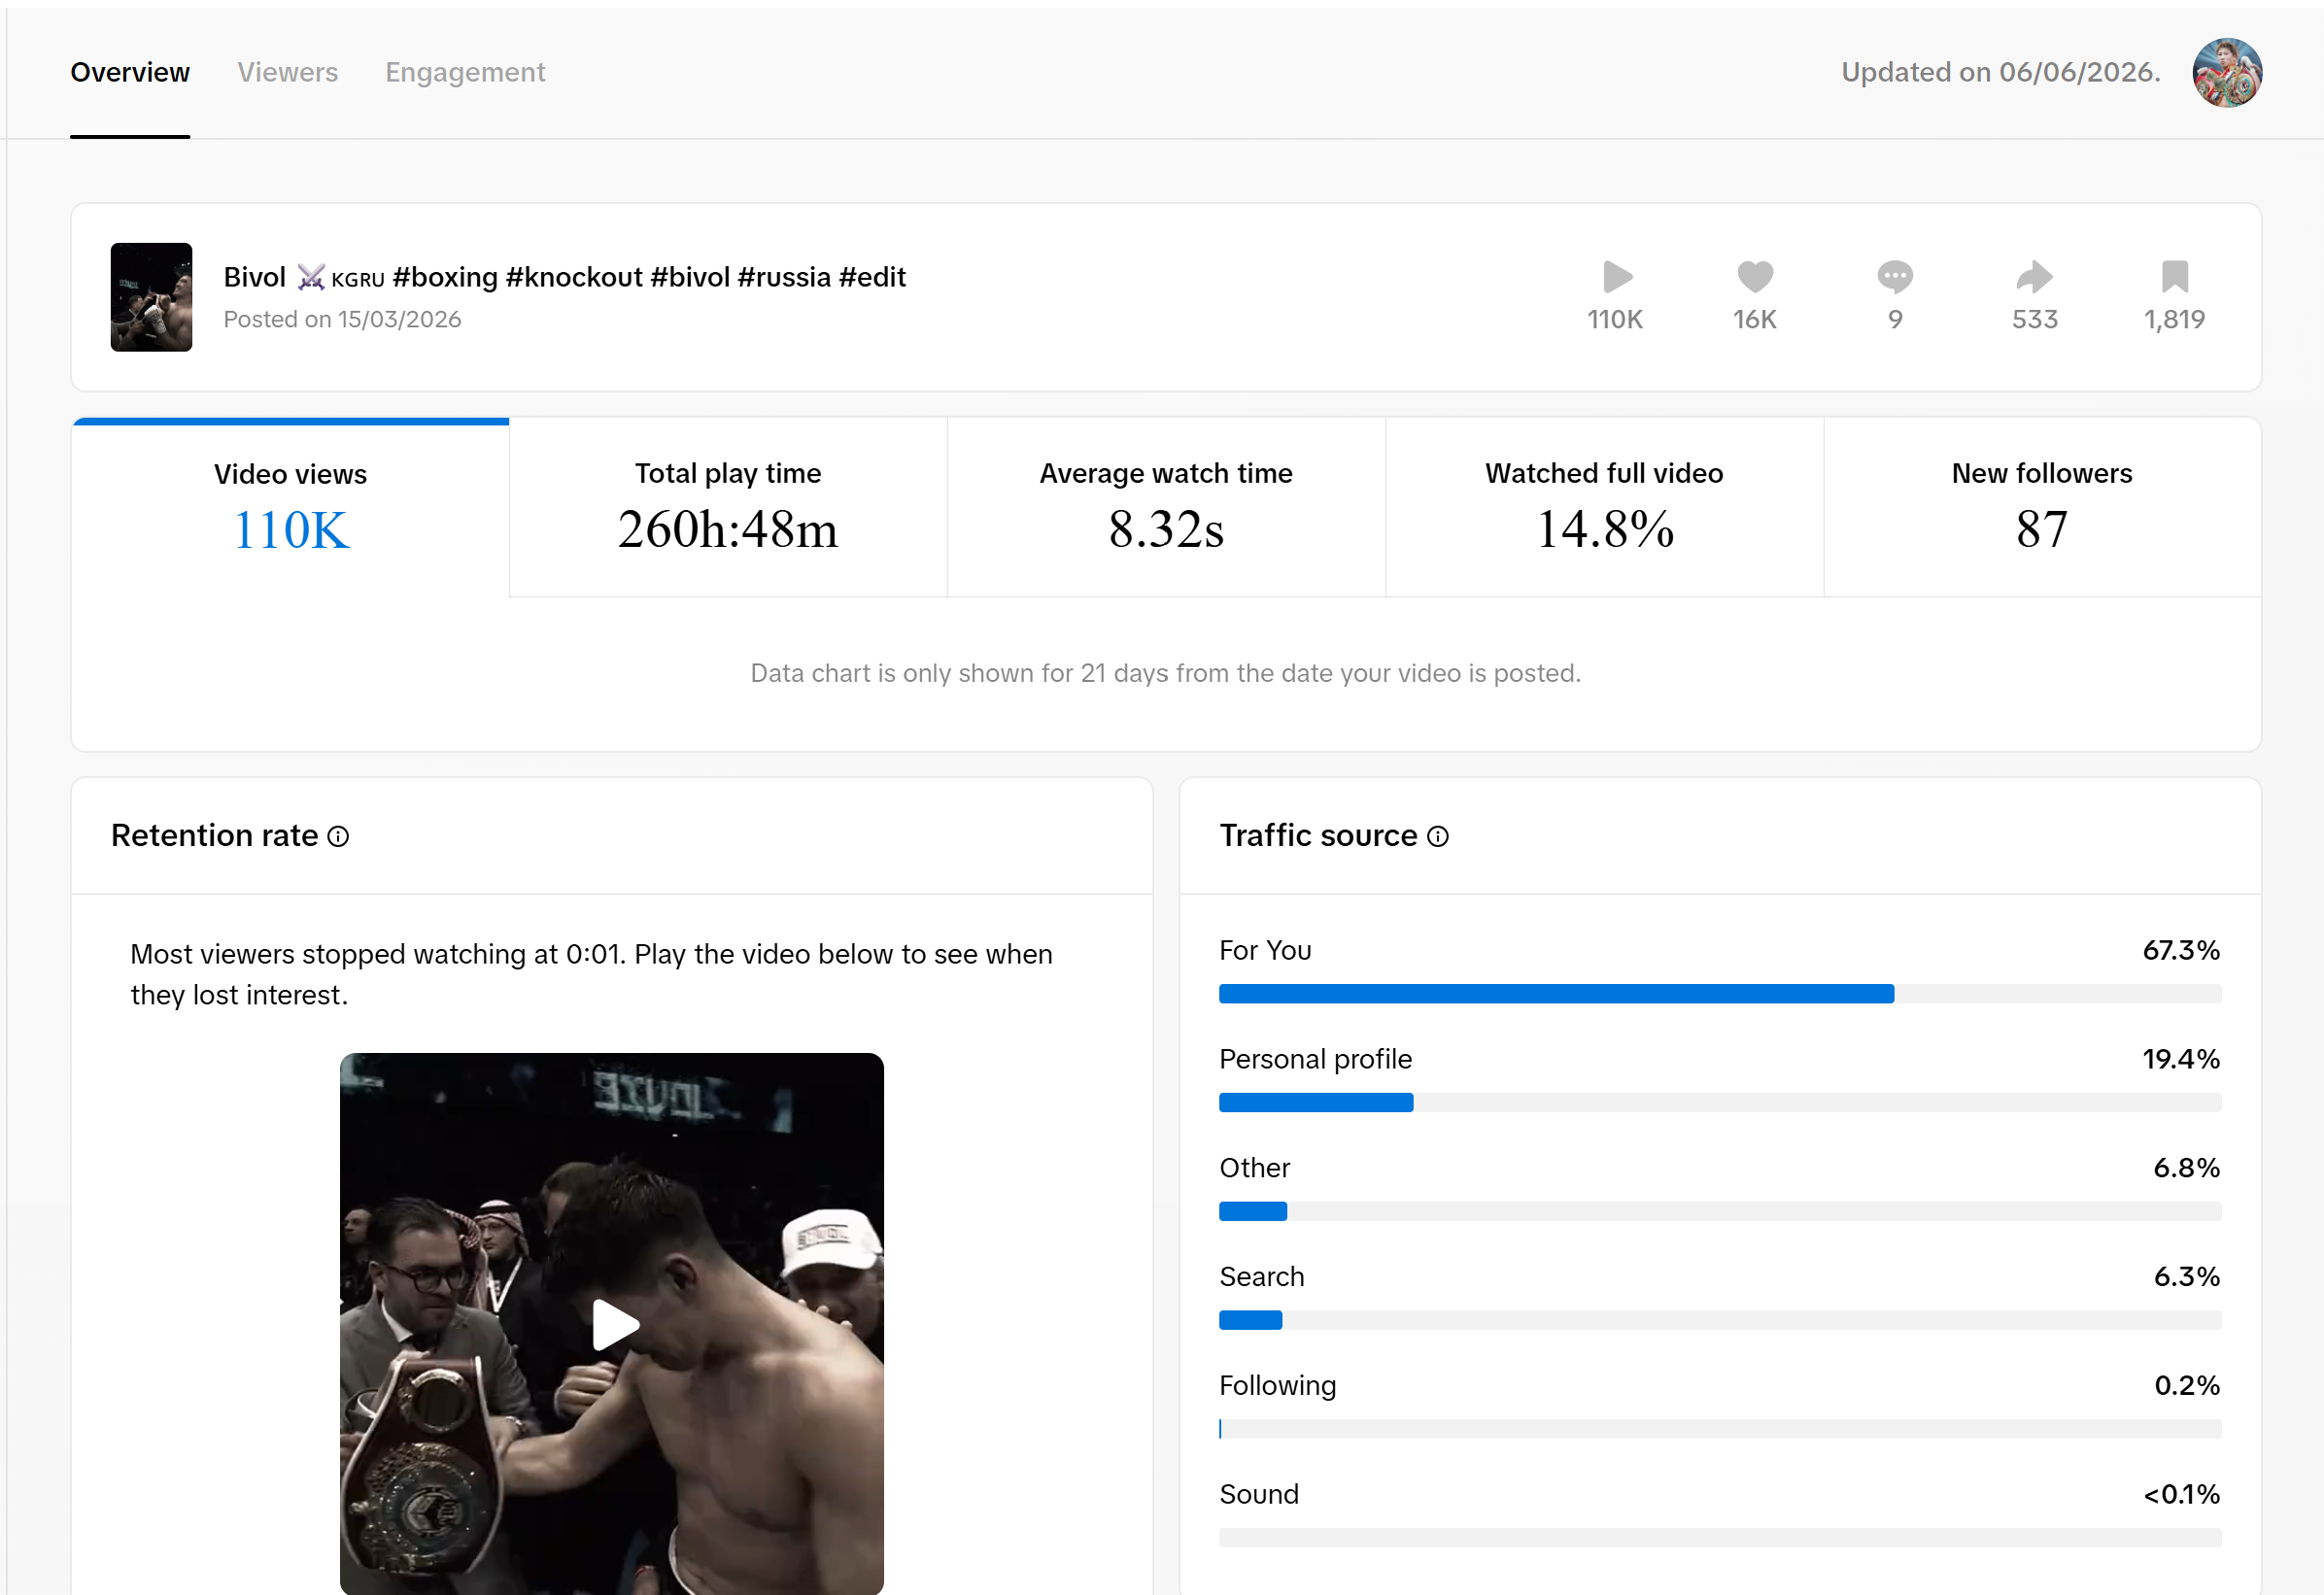Click the 21-day data chart notice
Screen dimensions: 2324x1595
(x=1166, y=674)
